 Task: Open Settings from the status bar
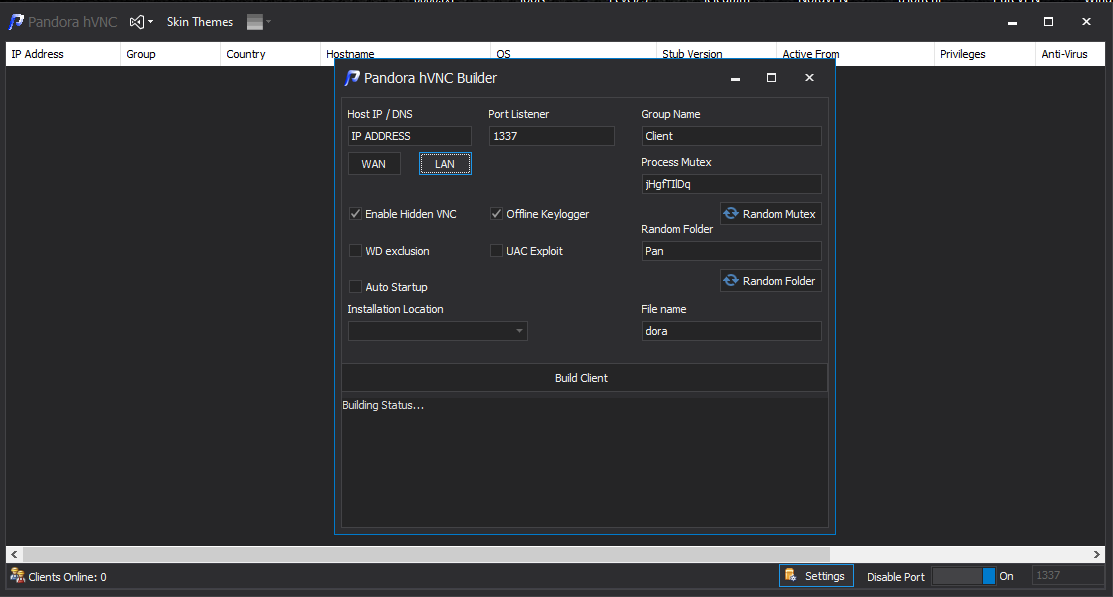click(x=816, y=576)
